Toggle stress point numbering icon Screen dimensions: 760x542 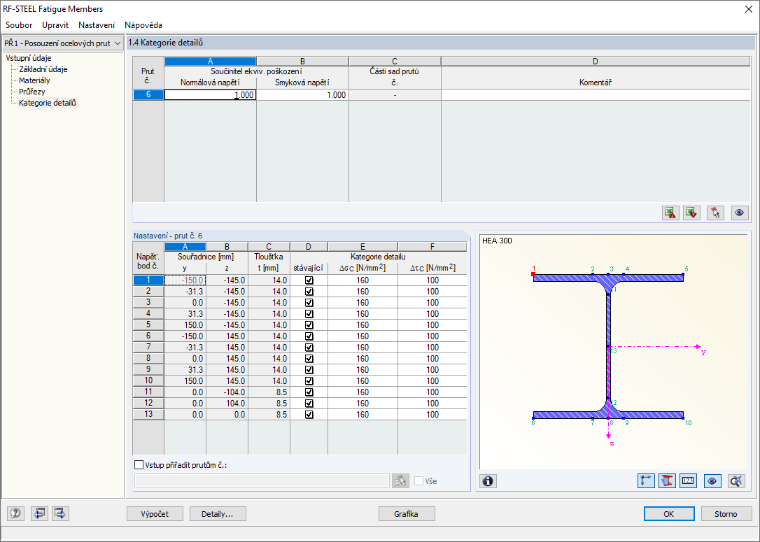click(688, 481)
